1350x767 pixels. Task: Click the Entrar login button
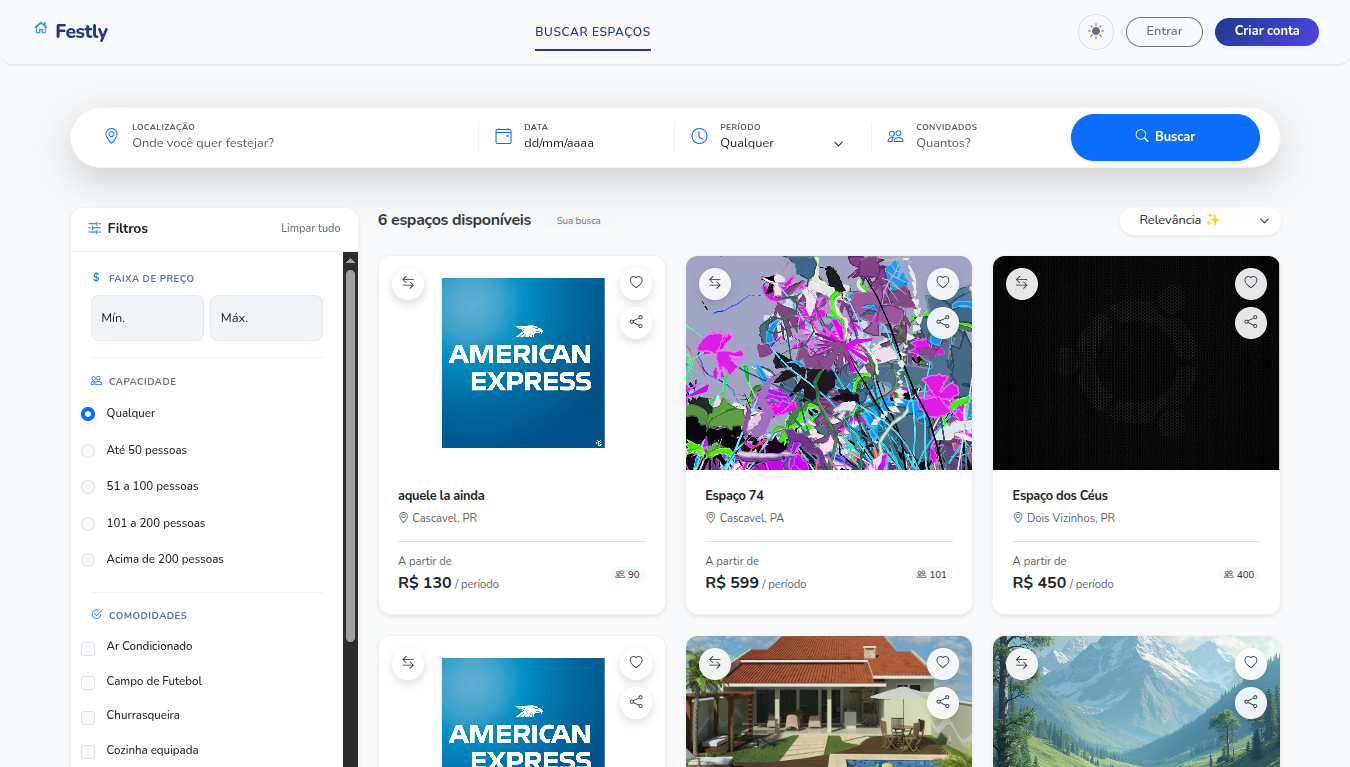pos(1164,32)
